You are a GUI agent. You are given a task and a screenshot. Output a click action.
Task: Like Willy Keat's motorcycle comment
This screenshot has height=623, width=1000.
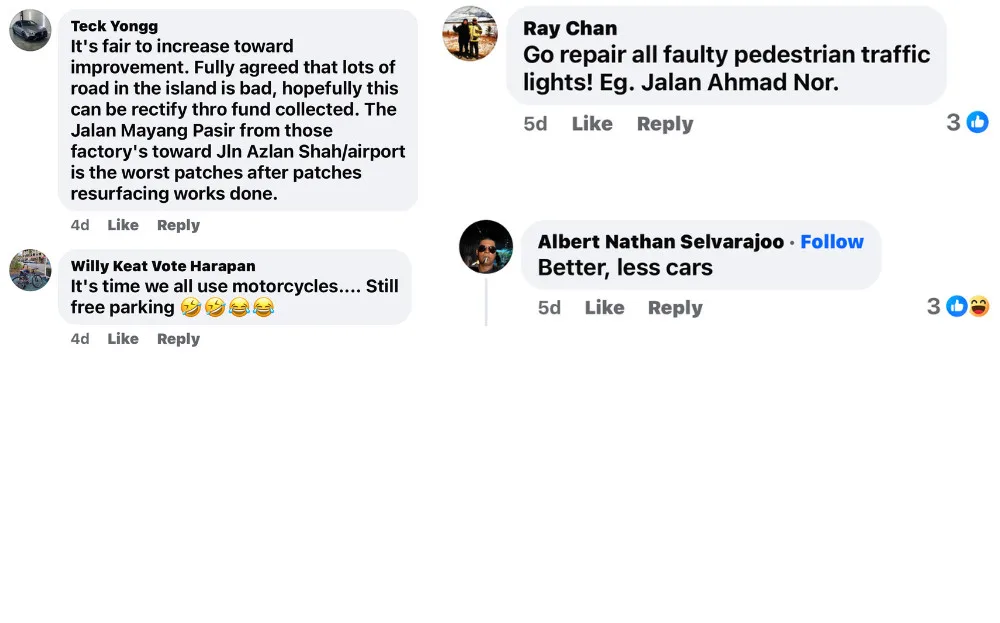pos(123,339)
